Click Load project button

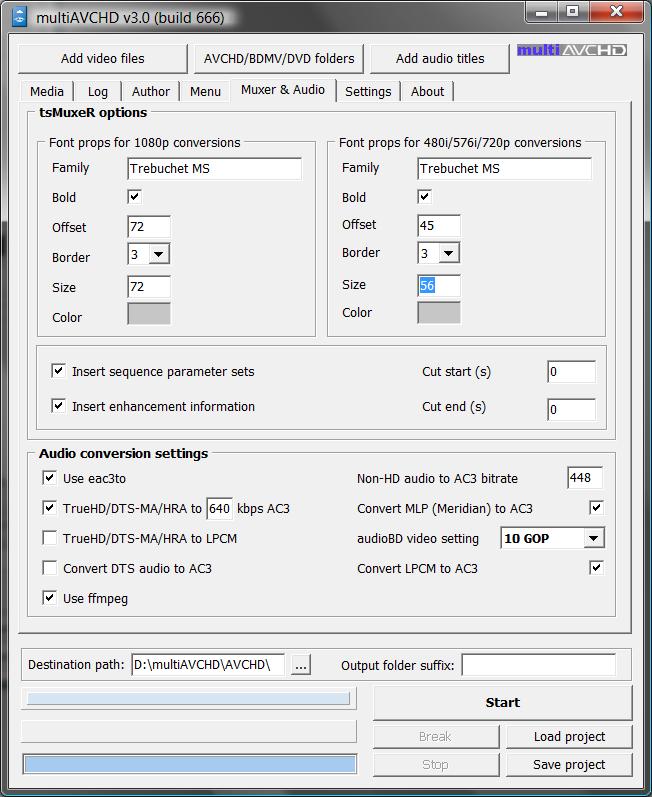(569, 737)
